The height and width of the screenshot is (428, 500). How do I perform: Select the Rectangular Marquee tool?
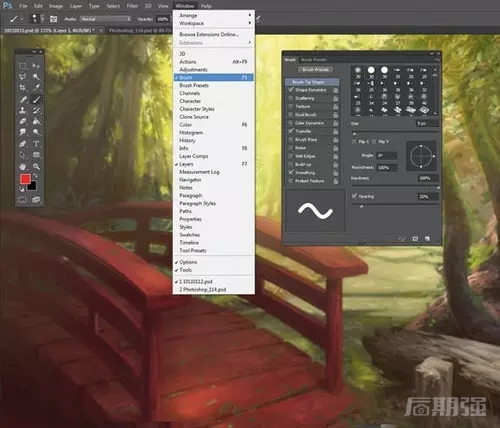pyautogui.click(x=22, y=66)
